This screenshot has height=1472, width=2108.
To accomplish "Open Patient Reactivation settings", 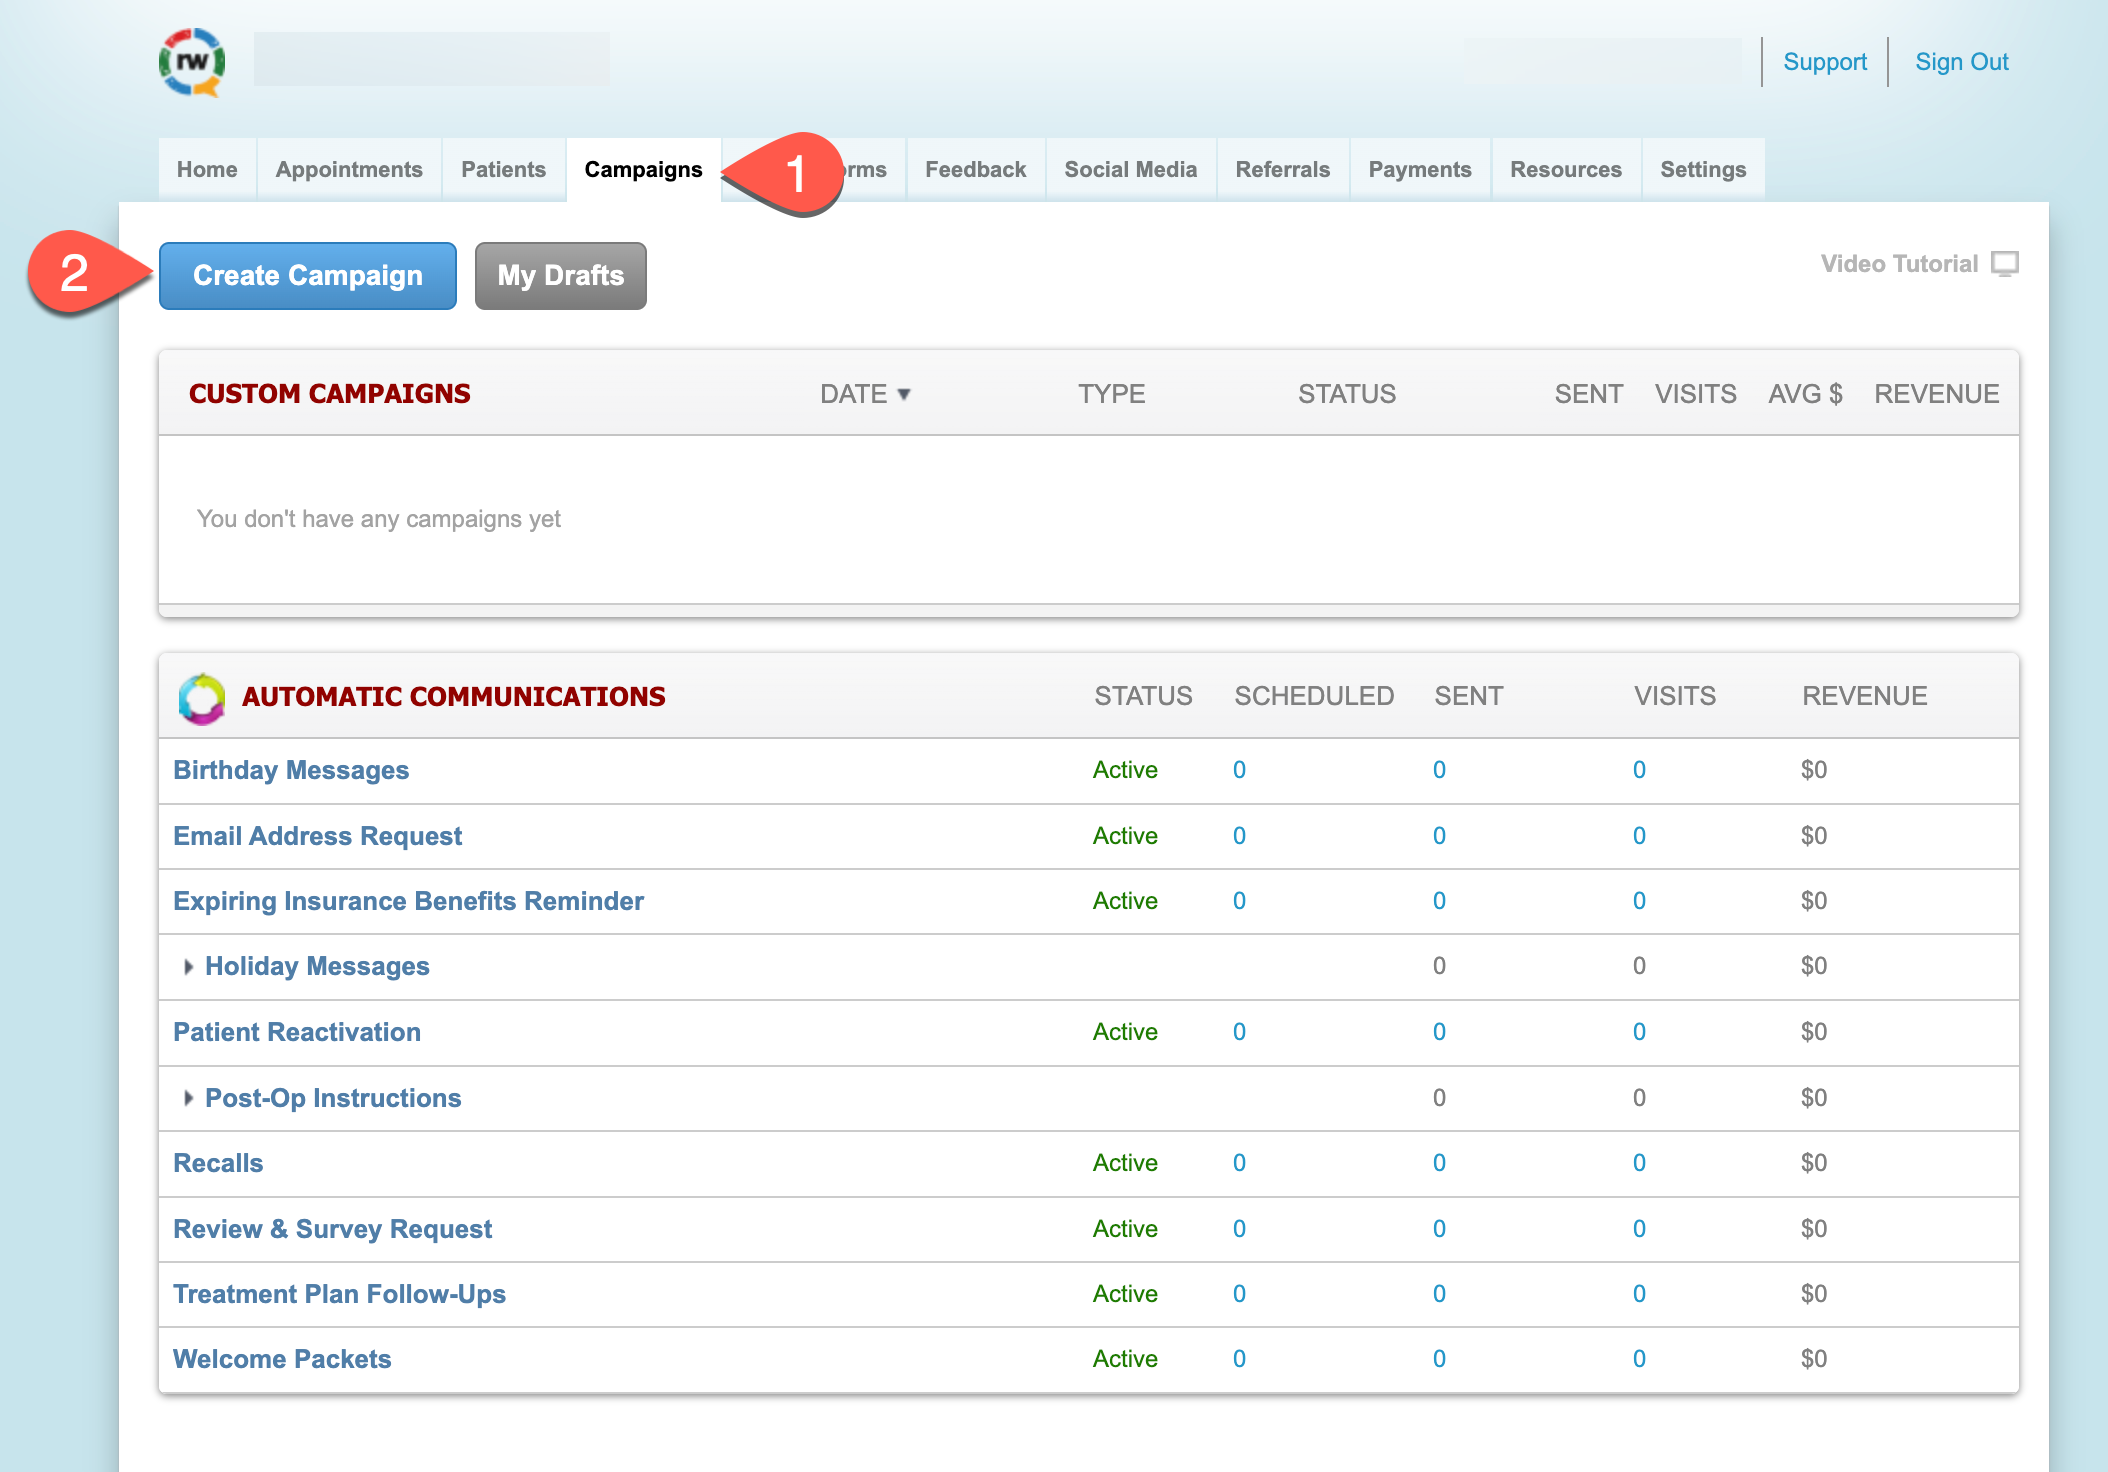I will (x=297, y=1032).
